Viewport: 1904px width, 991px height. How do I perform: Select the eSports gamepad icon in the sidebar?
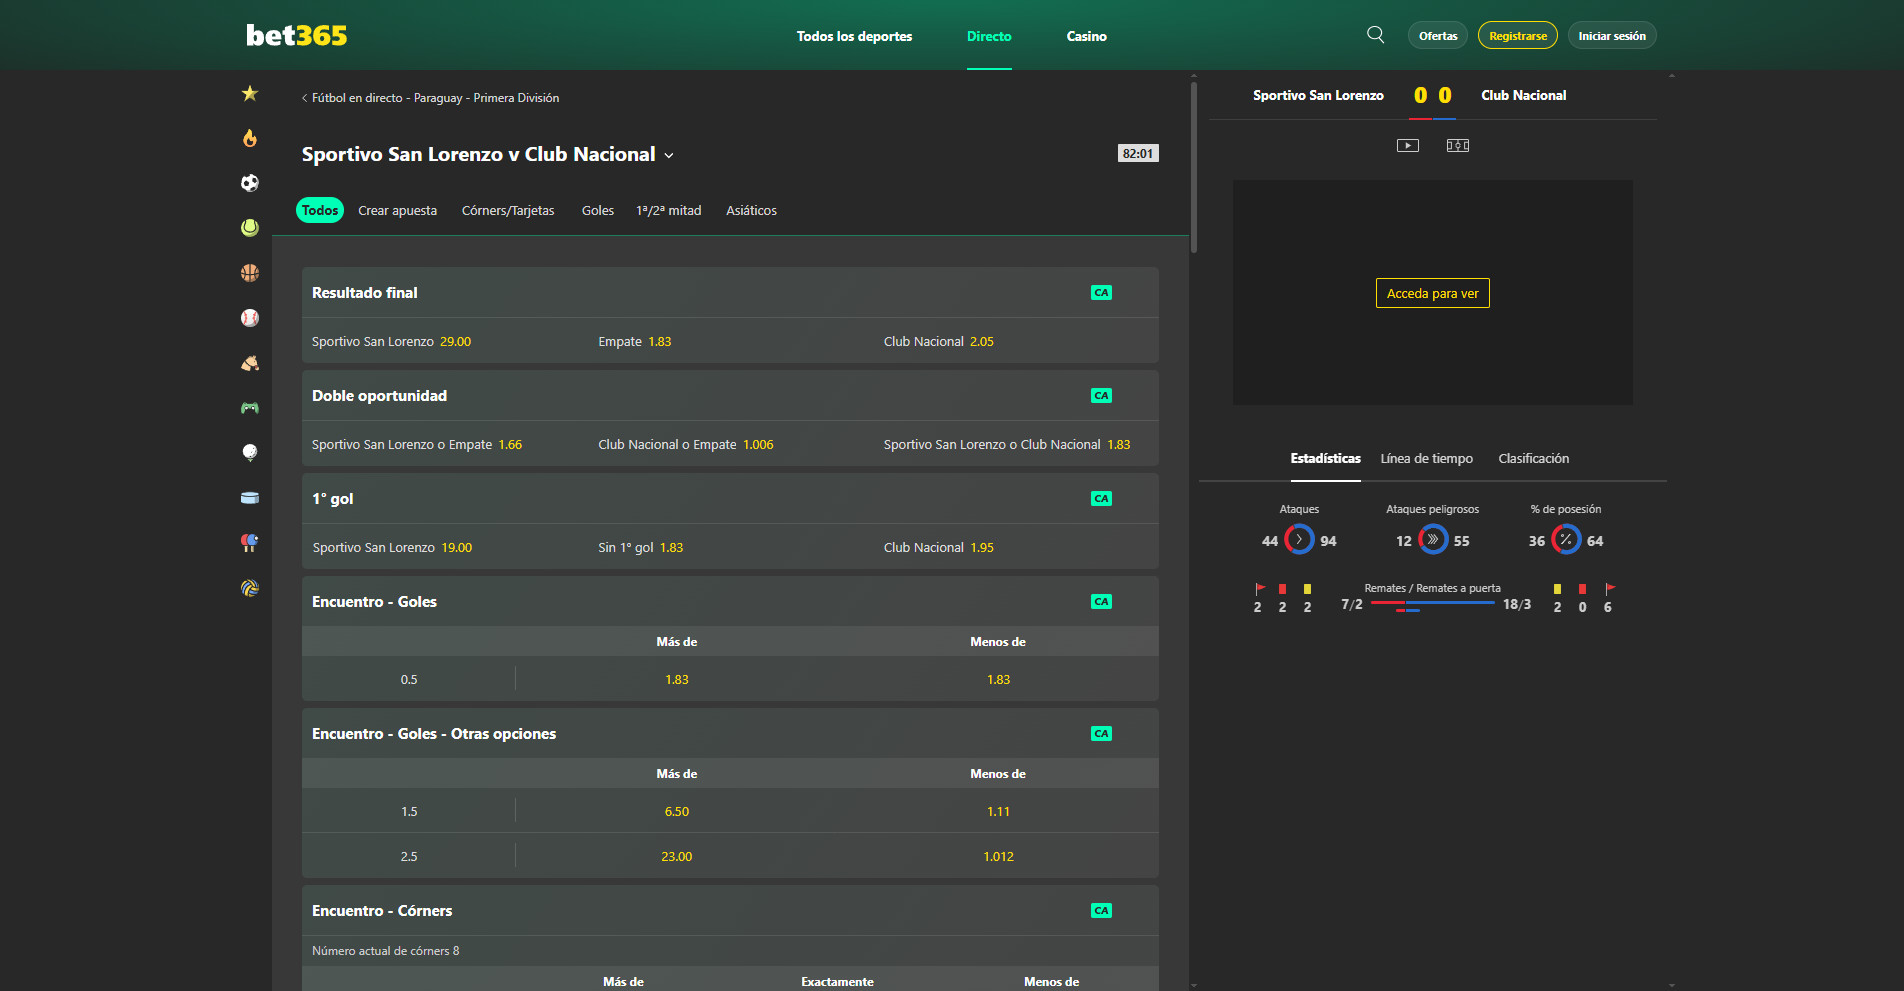[x=250, y=408]
